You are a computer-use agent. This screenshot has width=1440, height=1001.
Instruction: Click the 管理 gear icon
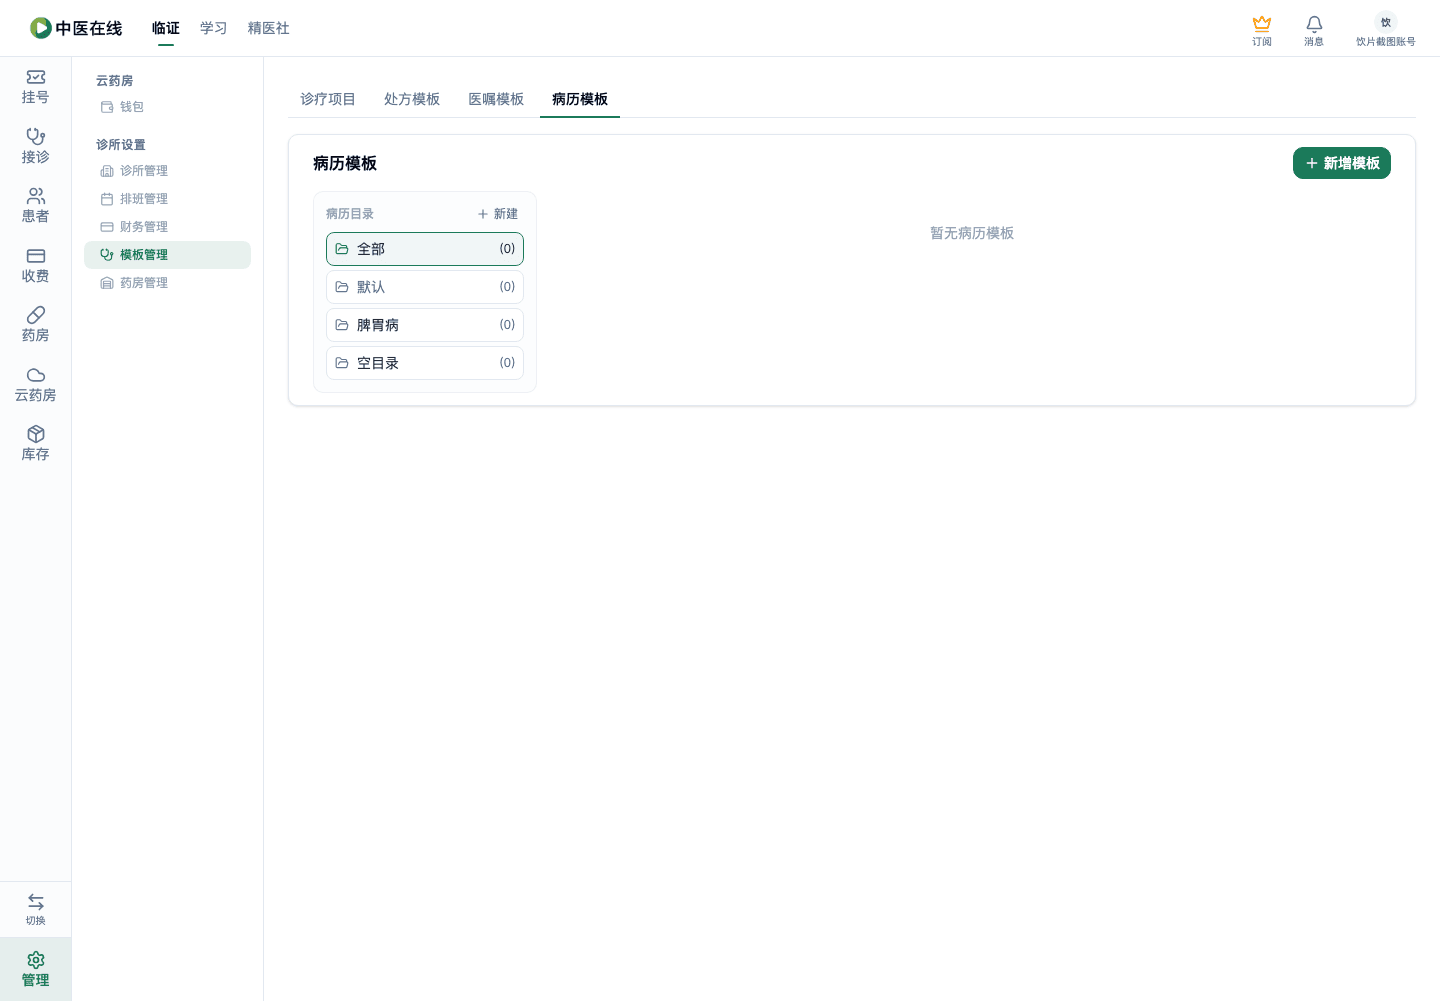pos(35,960)
